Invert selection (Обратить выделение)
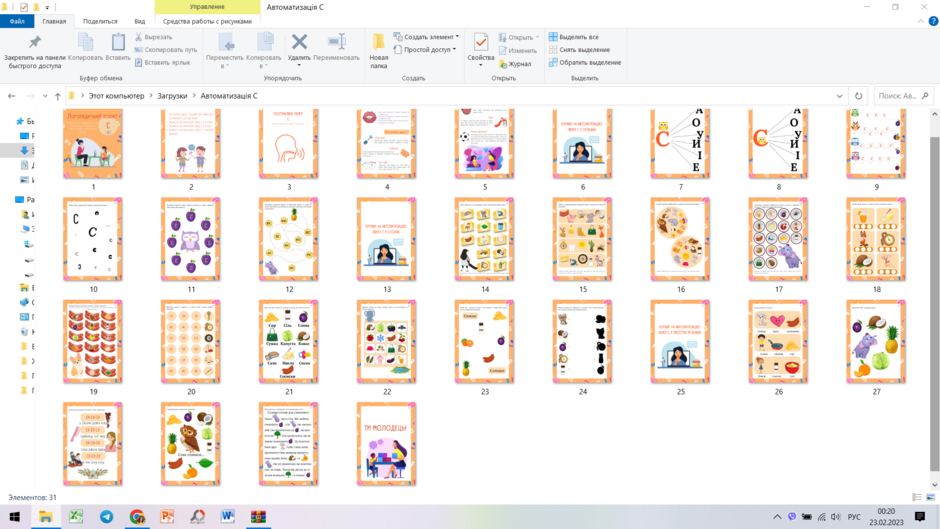The height and width of the screenshot is (529, 940). (585, 62)
